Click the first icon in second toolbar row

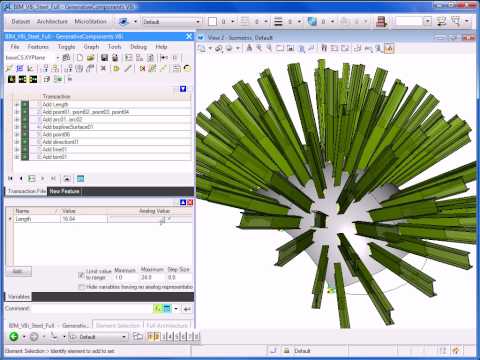click(9, 68)
